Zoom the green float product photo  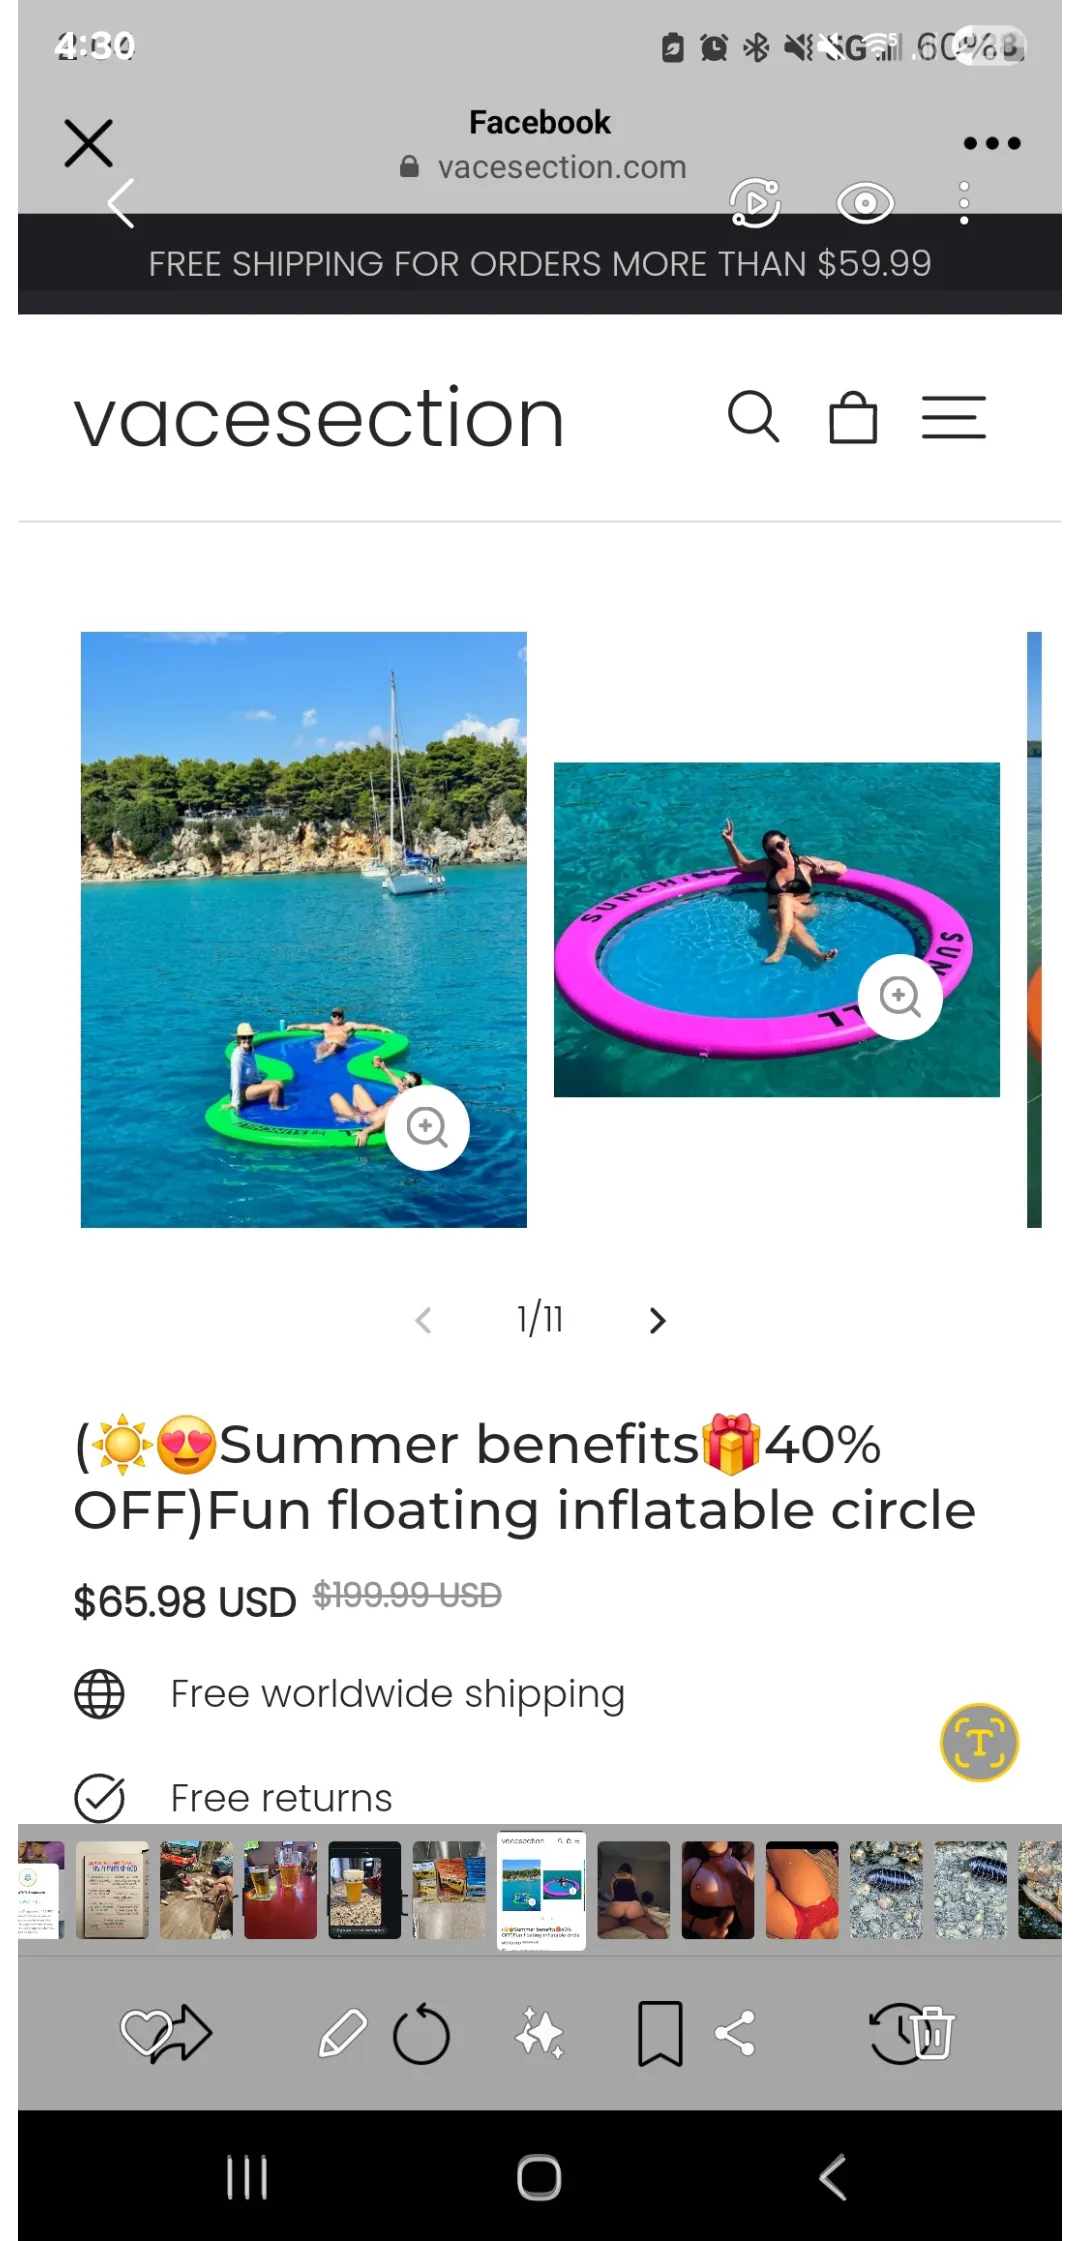pos(427,1127)
